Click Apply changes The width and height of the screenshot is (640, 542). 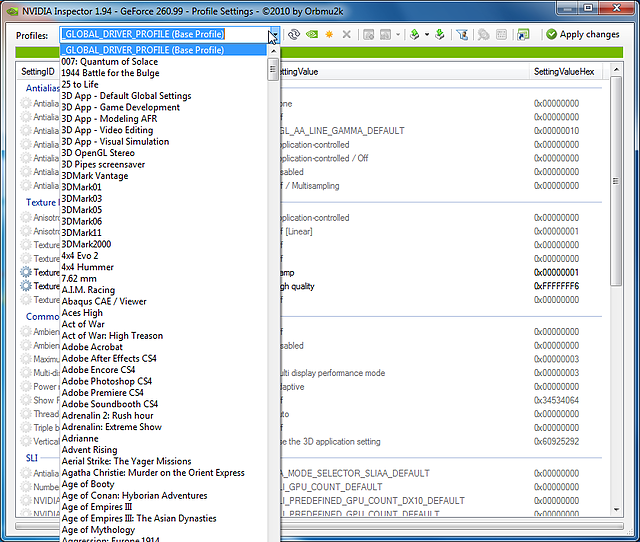point(583,35)
